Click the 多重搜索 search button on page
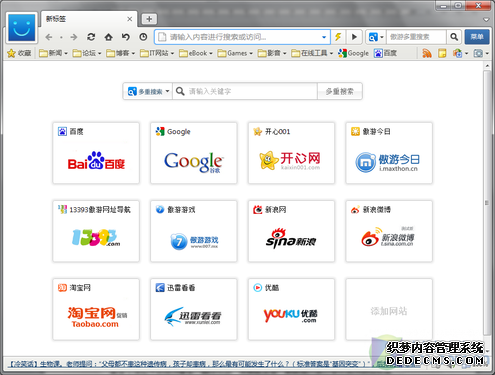 click(x=339, y=91)
